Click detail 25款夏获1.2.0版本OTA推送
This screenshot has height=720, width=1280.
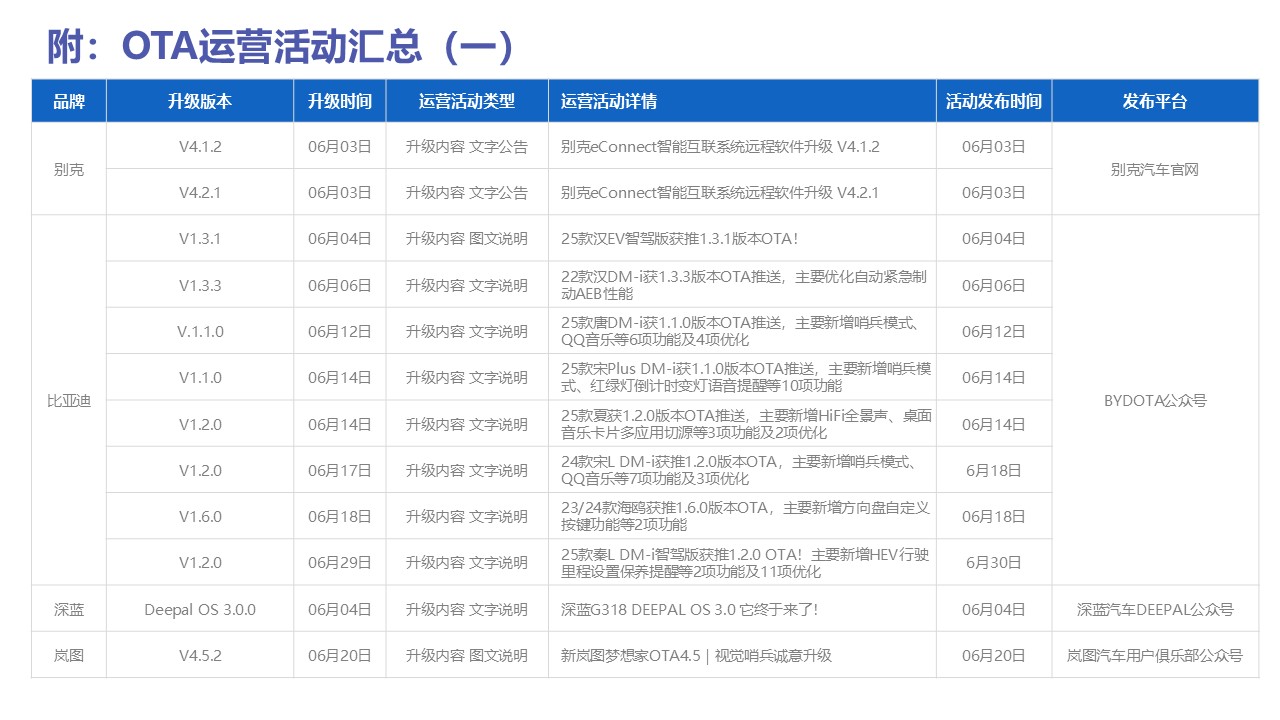click(x=743, y=424)
